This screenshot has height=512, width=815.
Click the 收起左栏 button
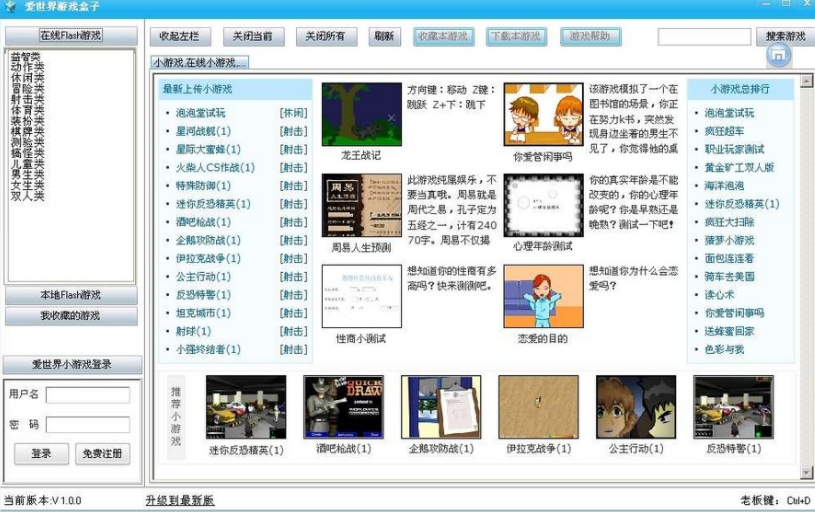(180, 36)
